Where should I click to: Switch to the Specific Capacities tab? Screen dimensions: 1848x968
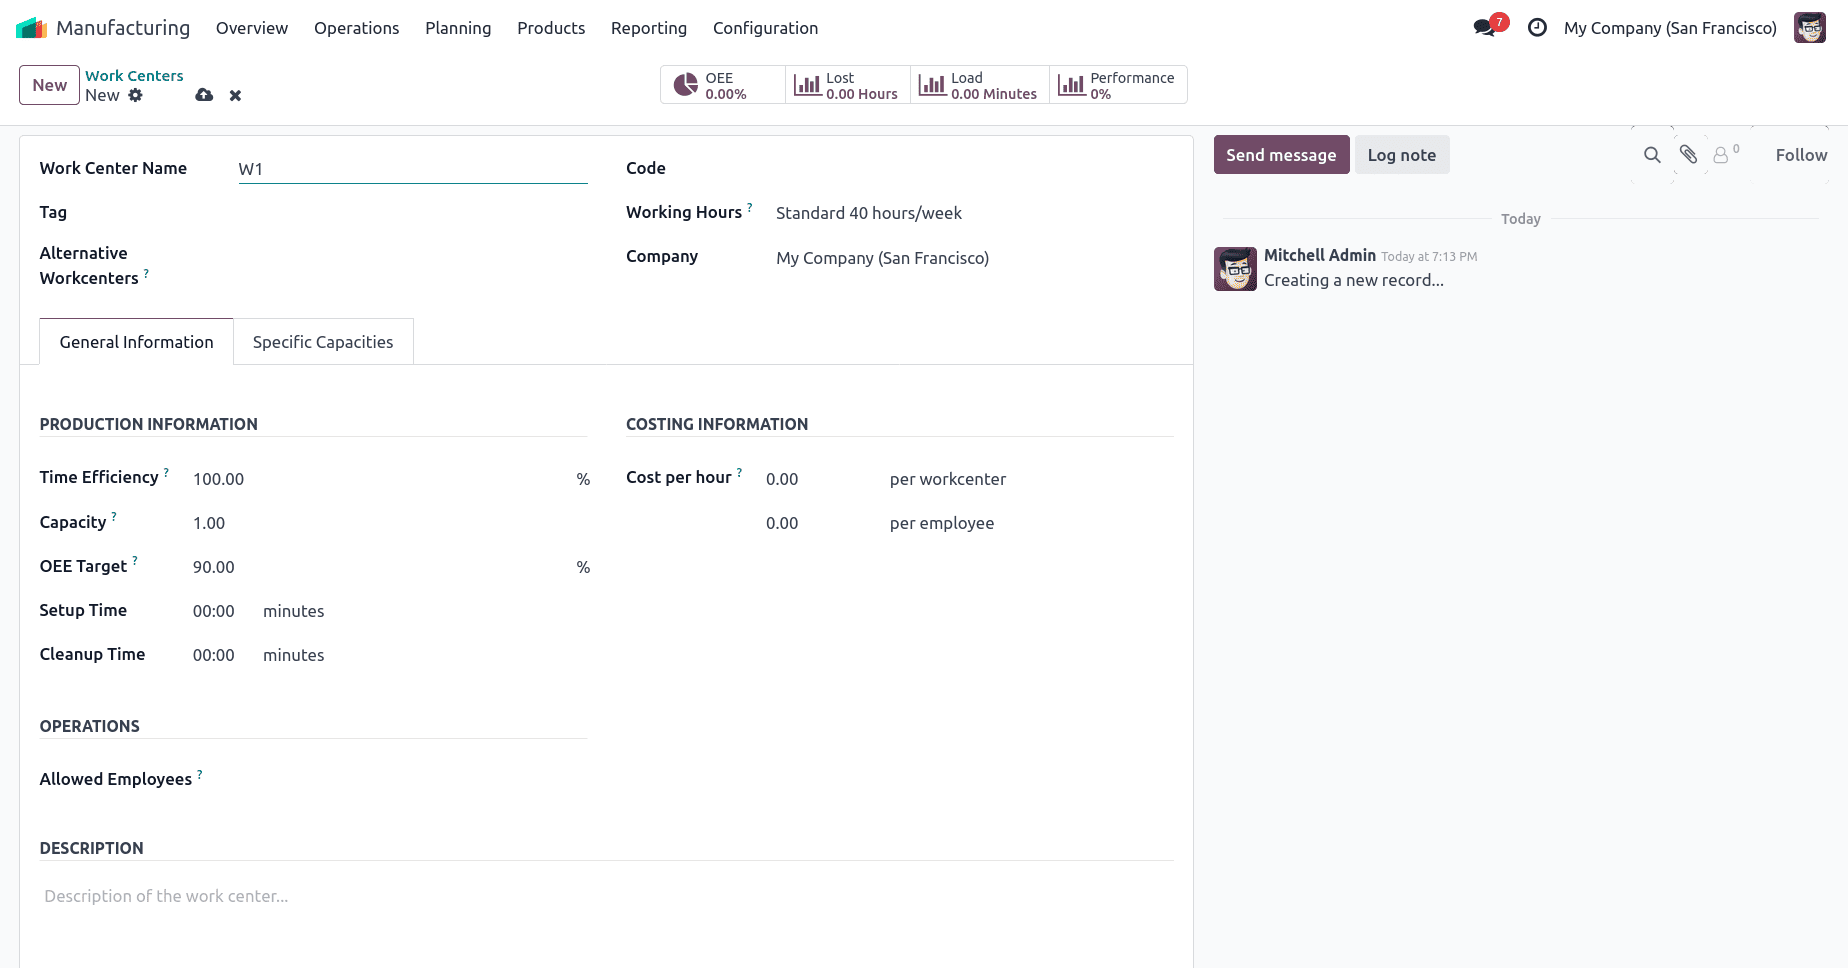pos(323,341)
